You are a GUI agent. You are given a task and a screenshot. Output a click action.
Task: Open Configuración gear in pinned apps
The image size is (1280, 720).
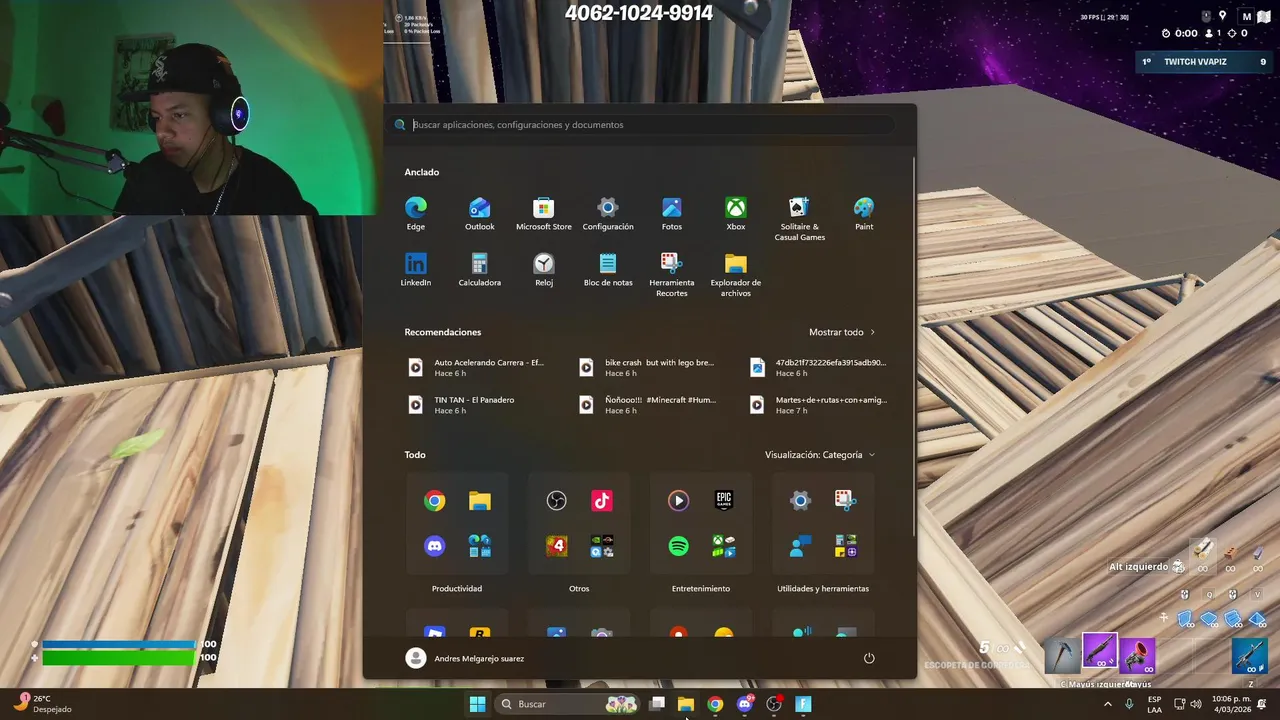coord(608,213)
